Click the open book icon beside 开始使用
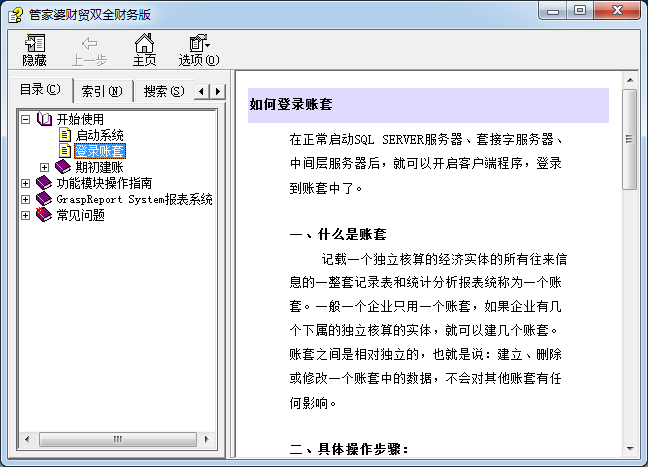The width and height of the screenshot is (648, 467). coord(44,119)
